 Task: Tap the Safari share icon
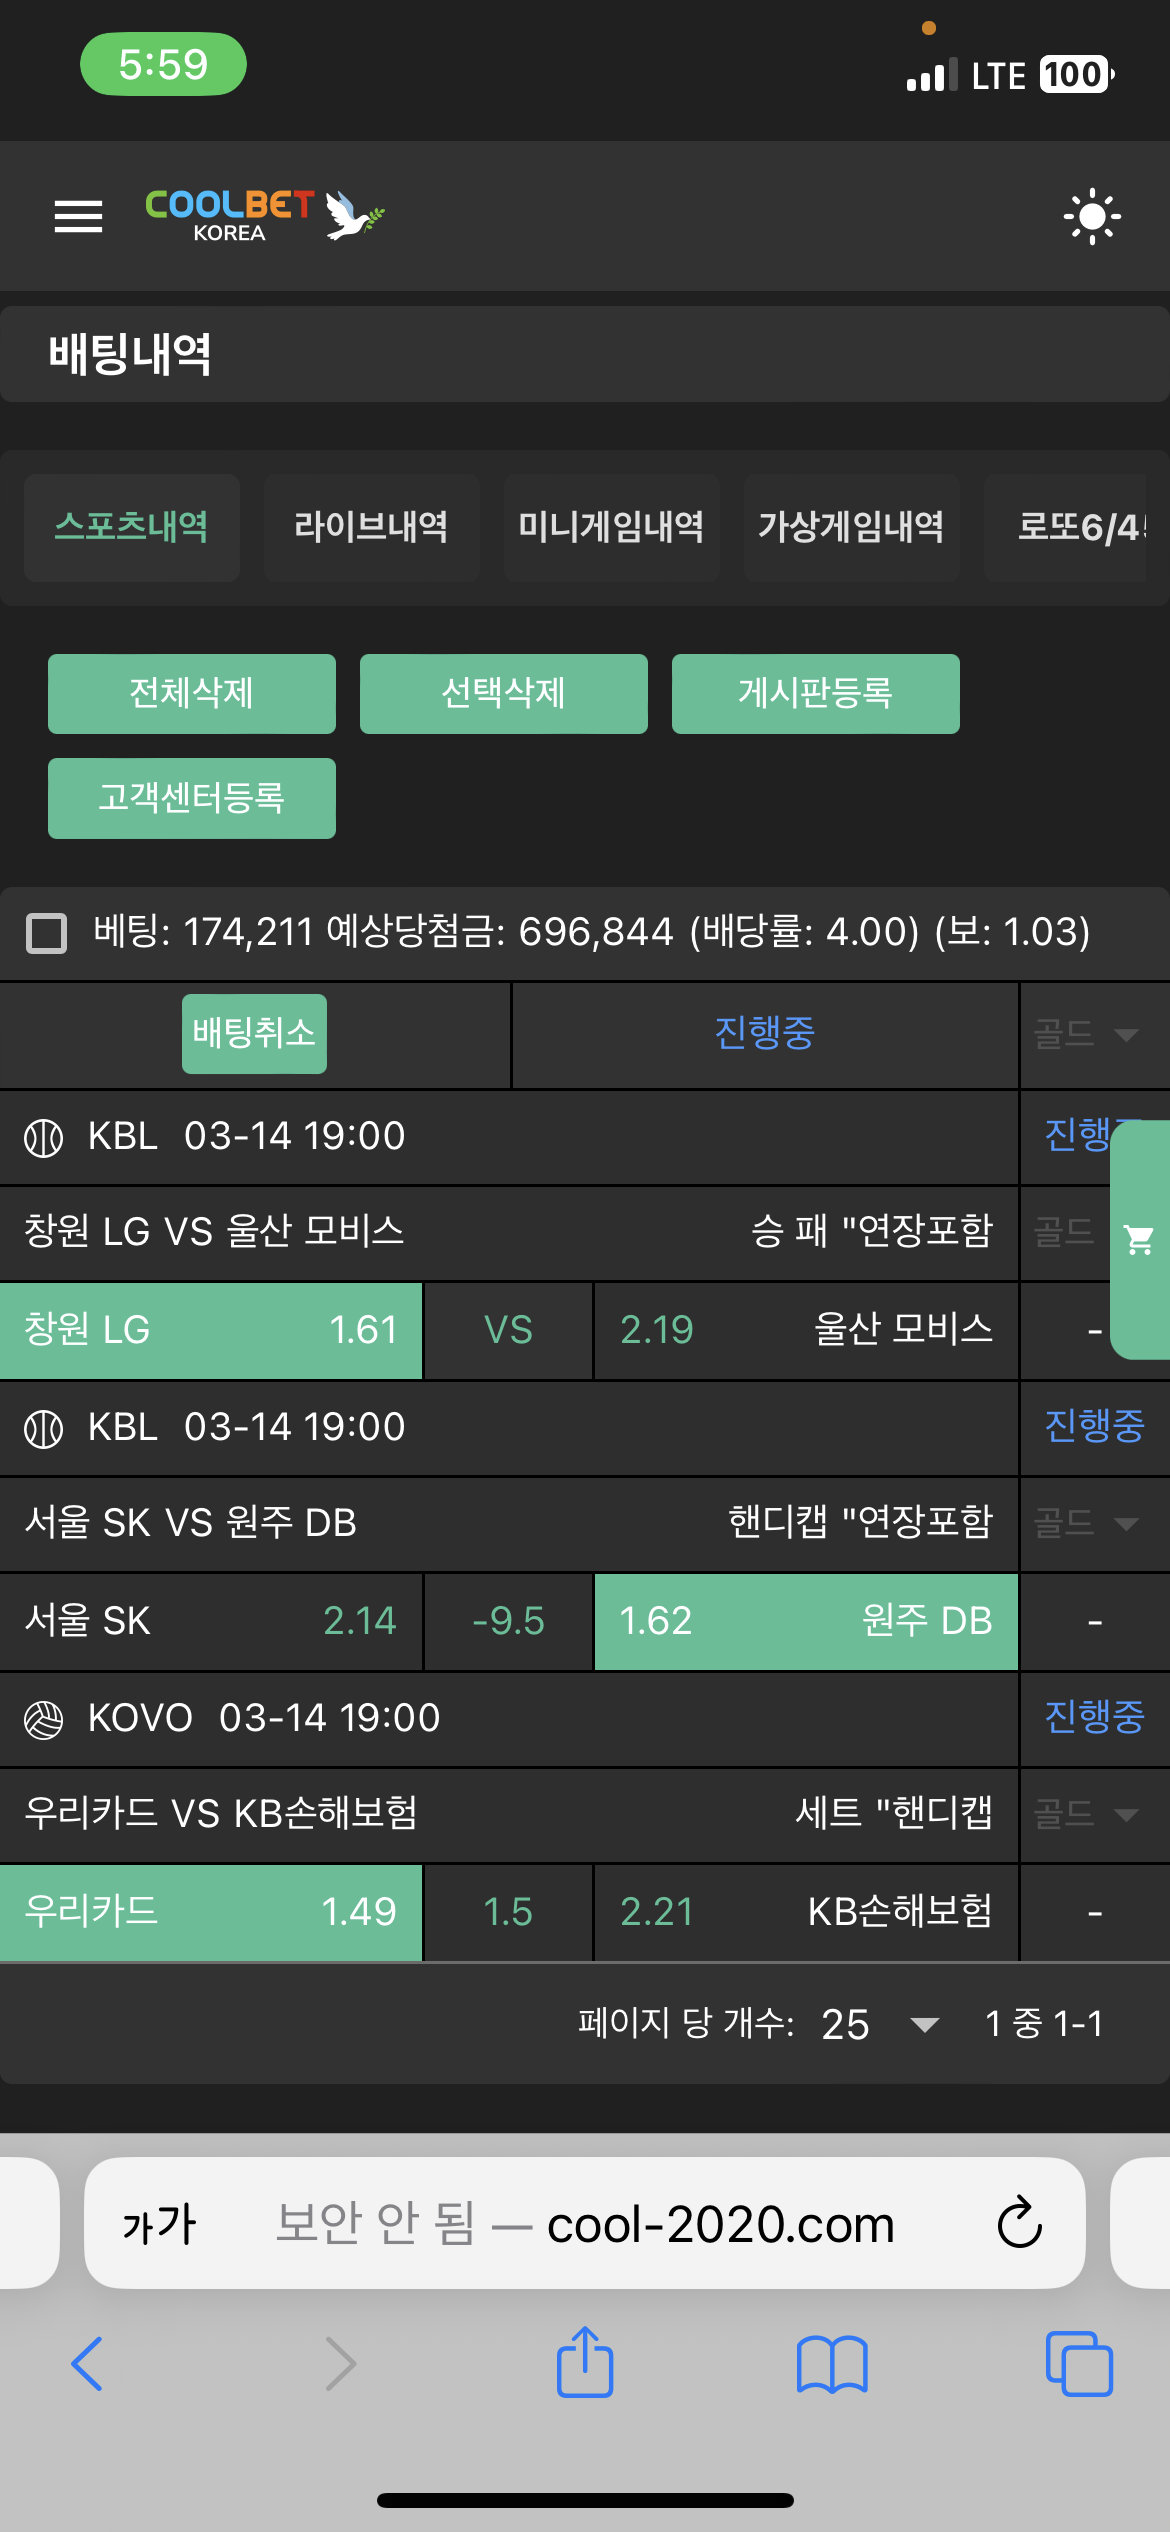pos(585,2364)
